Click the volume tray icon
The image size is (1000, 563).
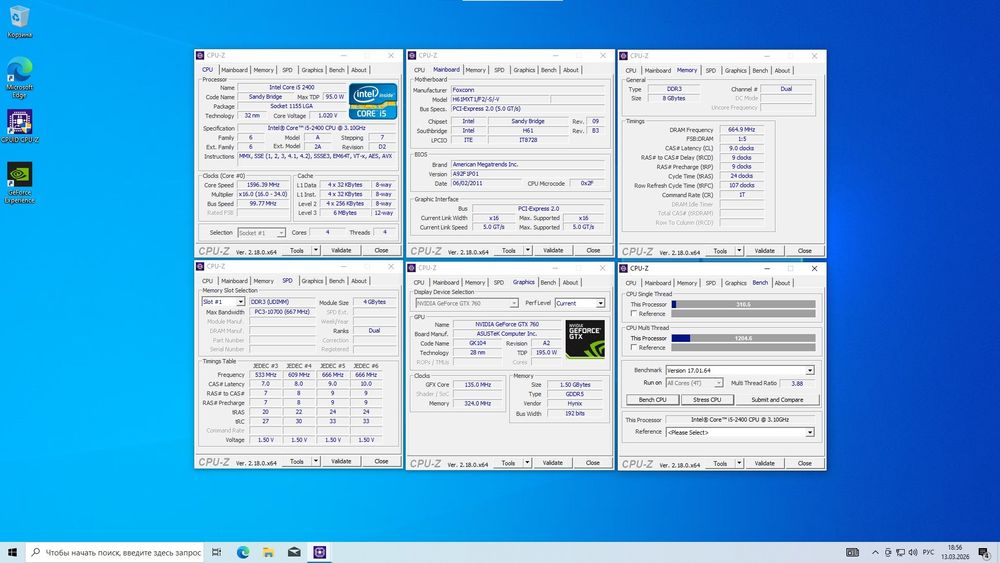[913, 552]
